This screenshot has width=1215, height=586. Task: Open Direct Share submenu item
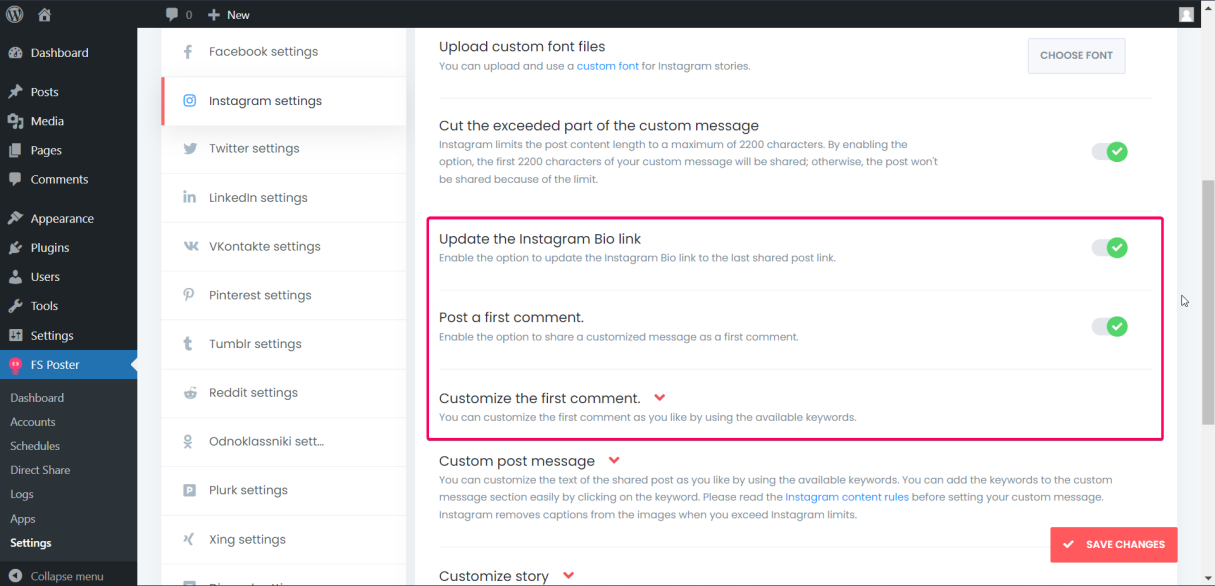40,470
